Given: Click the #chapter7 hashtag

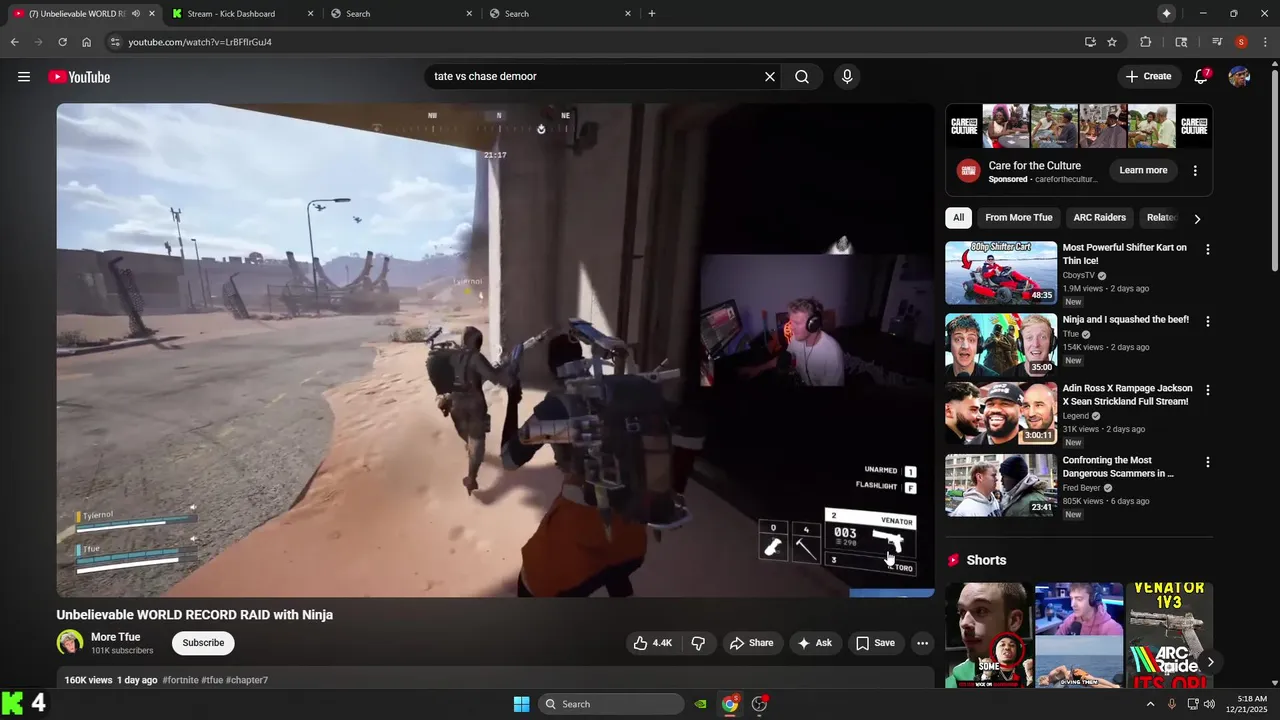Looking at the screenshot, I should pyautogui.click(x=246, y=680).
